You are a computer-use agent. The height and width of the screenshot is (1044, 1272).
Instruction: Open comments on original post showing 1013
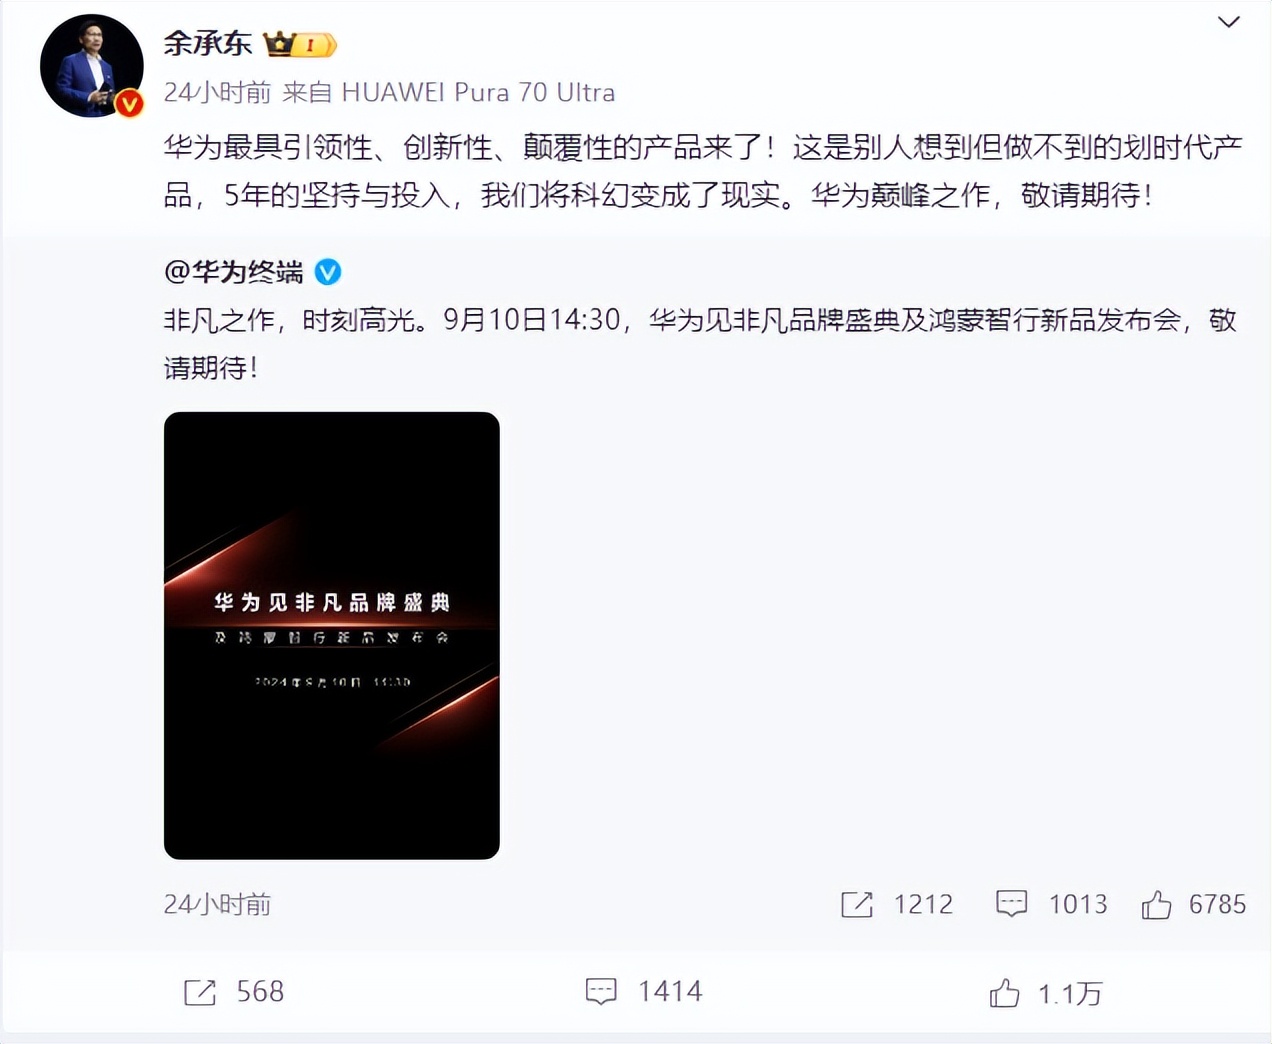[x=1012, y=904]
